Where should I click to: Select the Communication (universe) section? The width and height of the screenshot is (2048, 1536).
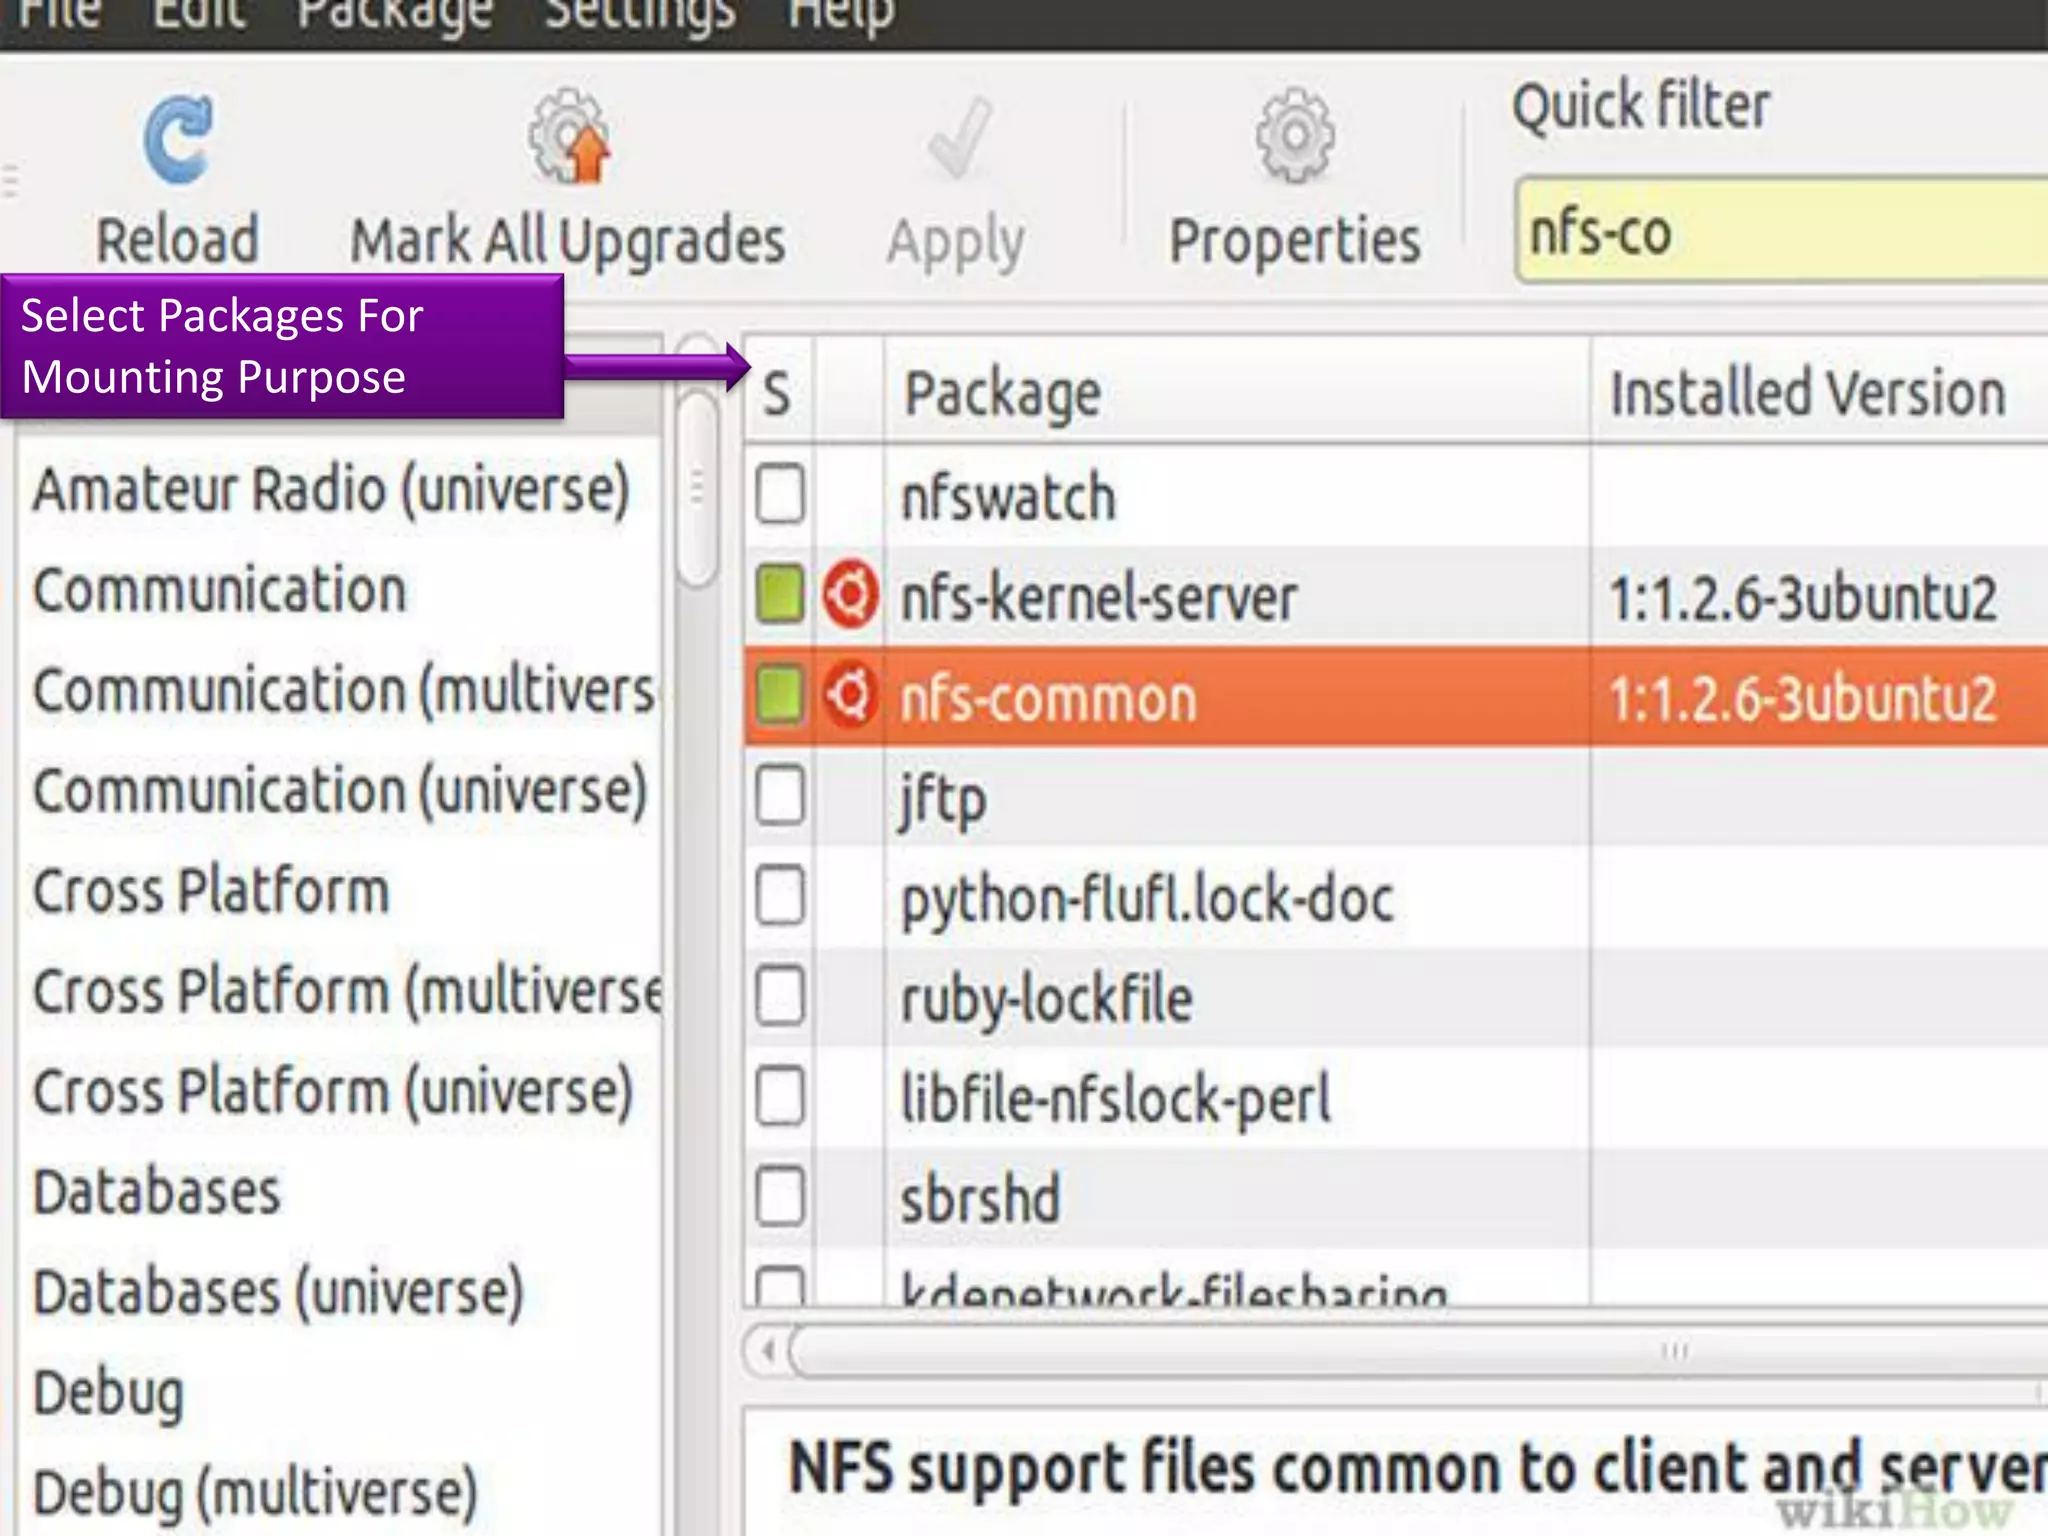coord(340,791)
